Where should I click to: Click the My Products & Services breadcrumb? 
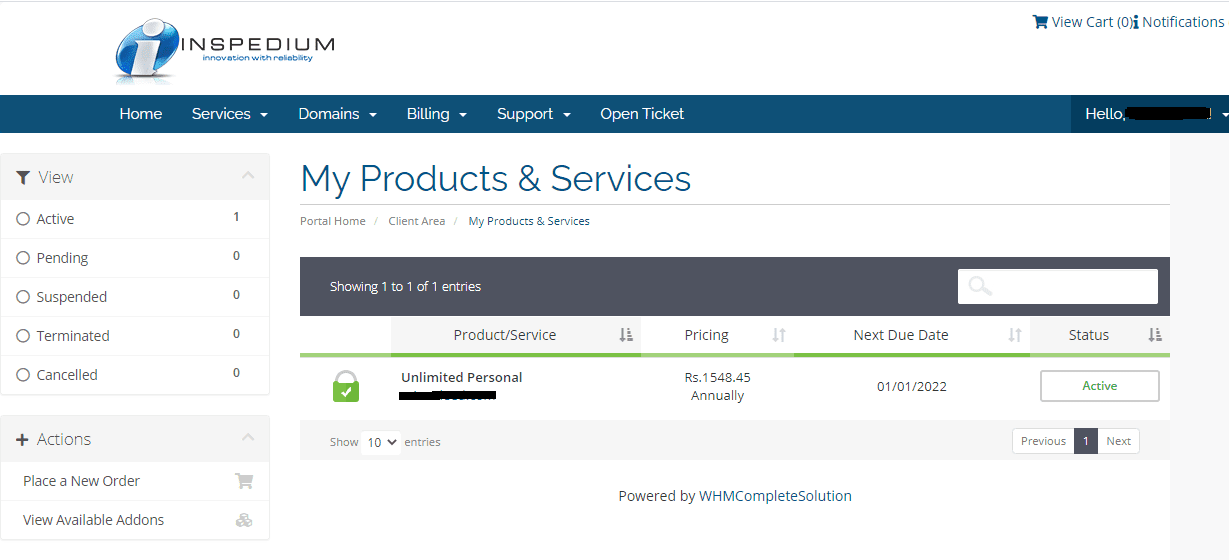click(529, 221)
